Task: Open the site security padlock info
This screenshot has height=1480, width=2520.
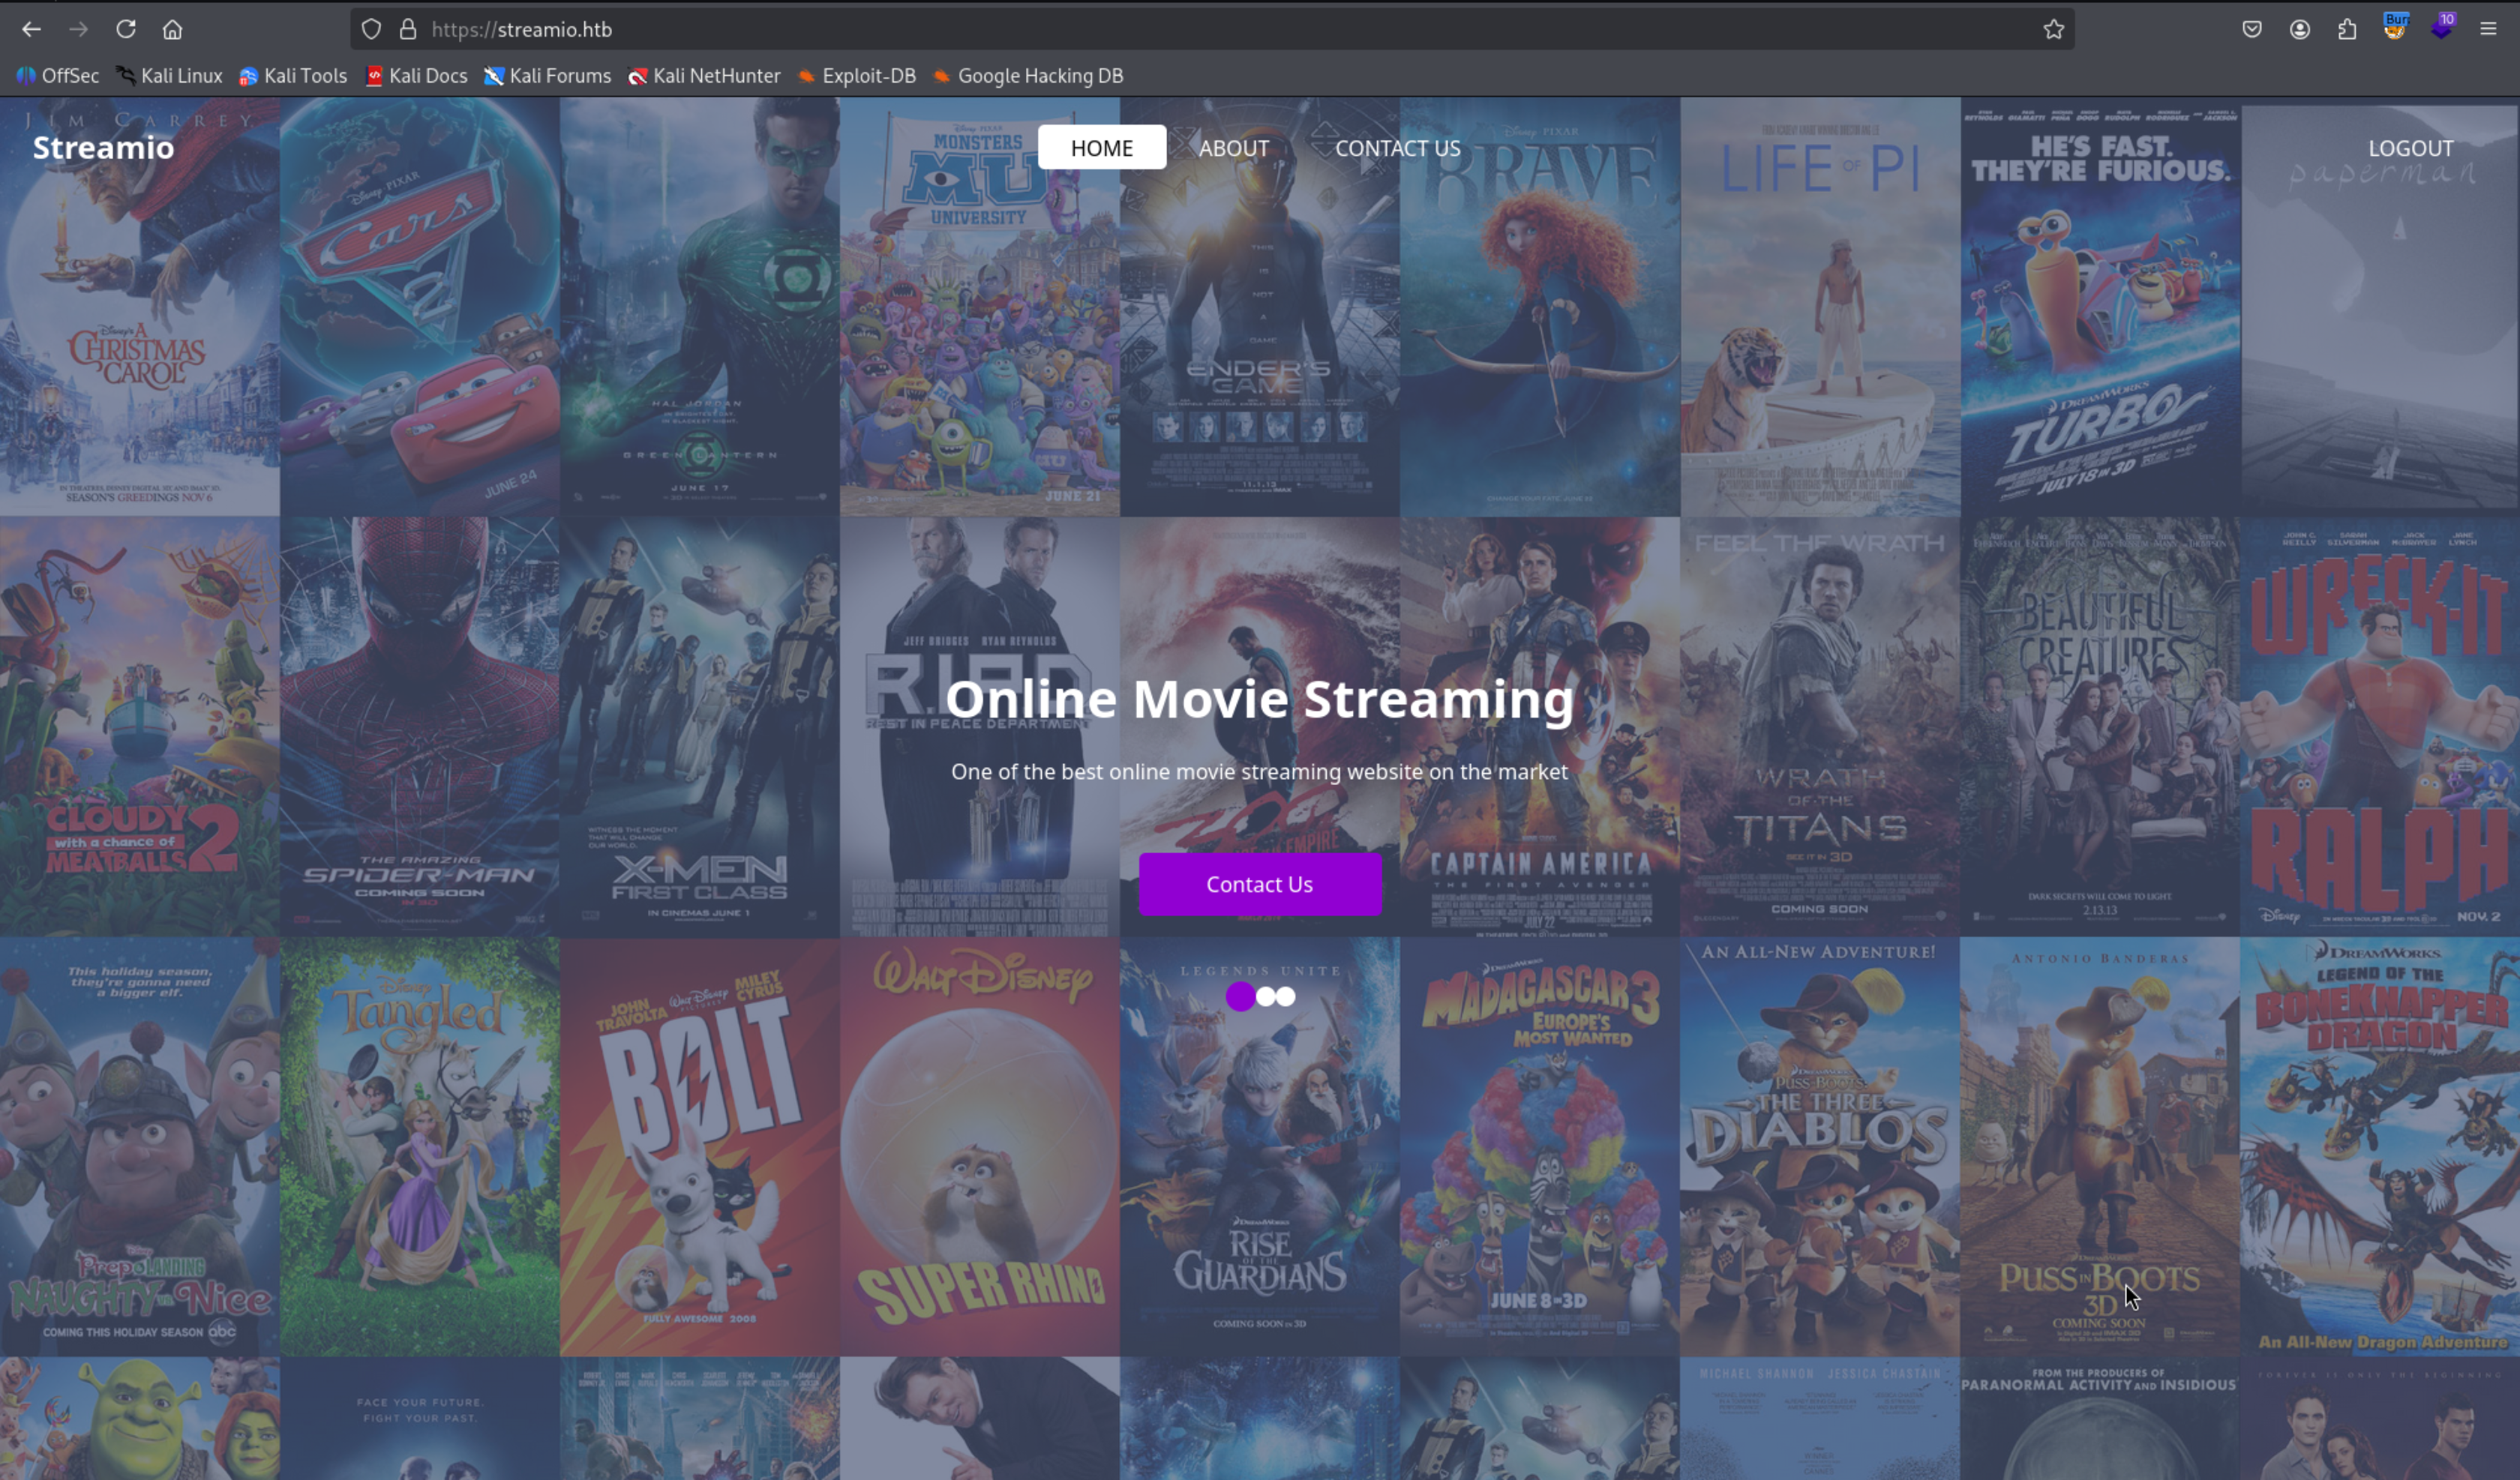Action: [x=408, y=29]
